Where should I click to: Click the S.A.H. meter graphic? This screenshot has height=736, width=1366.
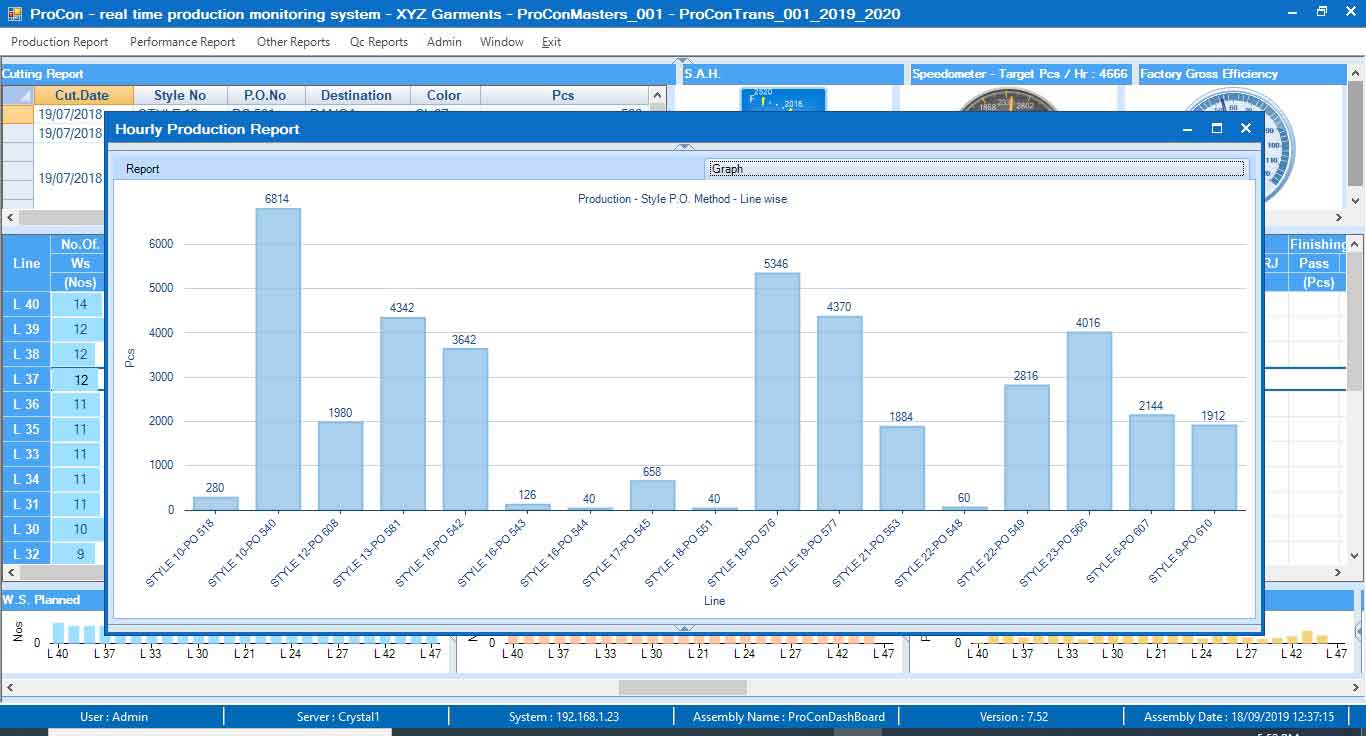(783, 101)
